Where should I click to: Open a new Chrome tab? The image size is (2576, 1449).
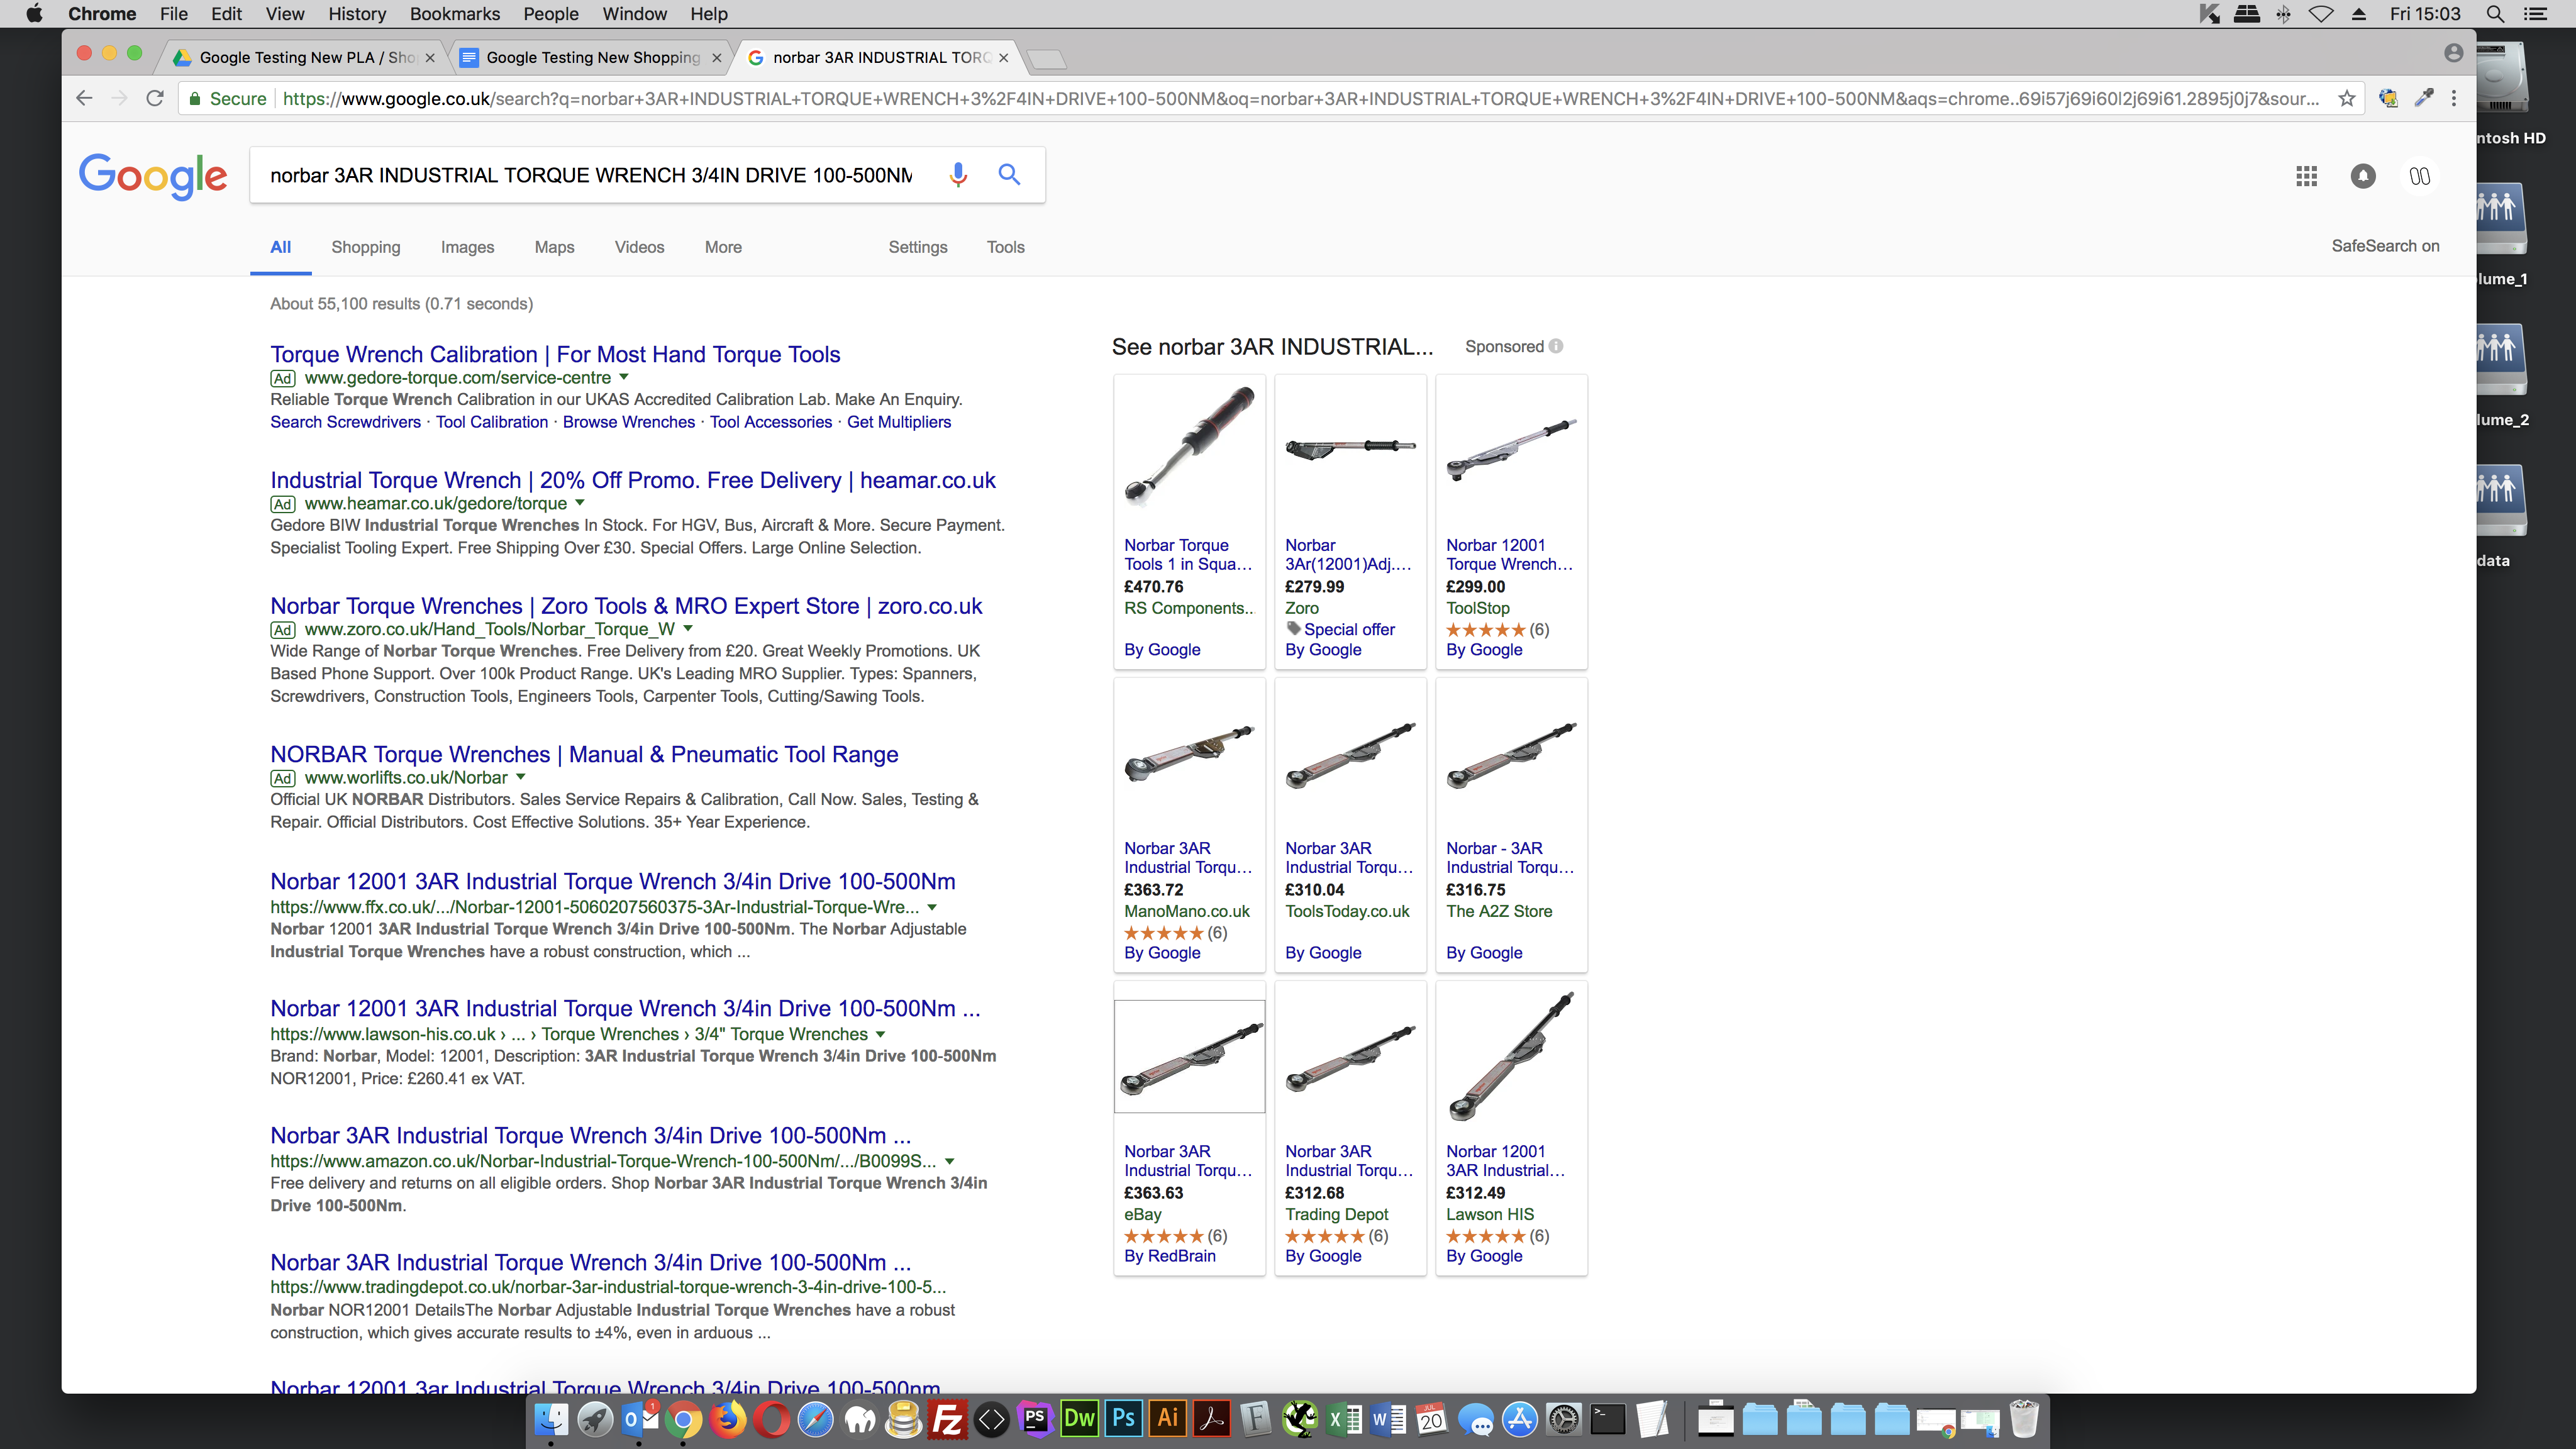tap(1046, 59)
